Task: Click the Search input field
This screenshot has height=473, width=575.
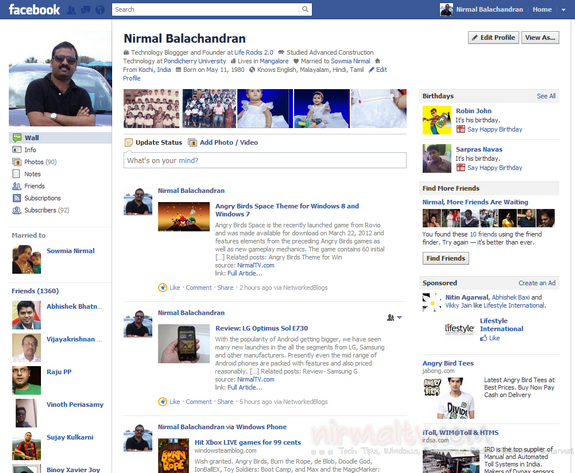Action: pos(206,10)
